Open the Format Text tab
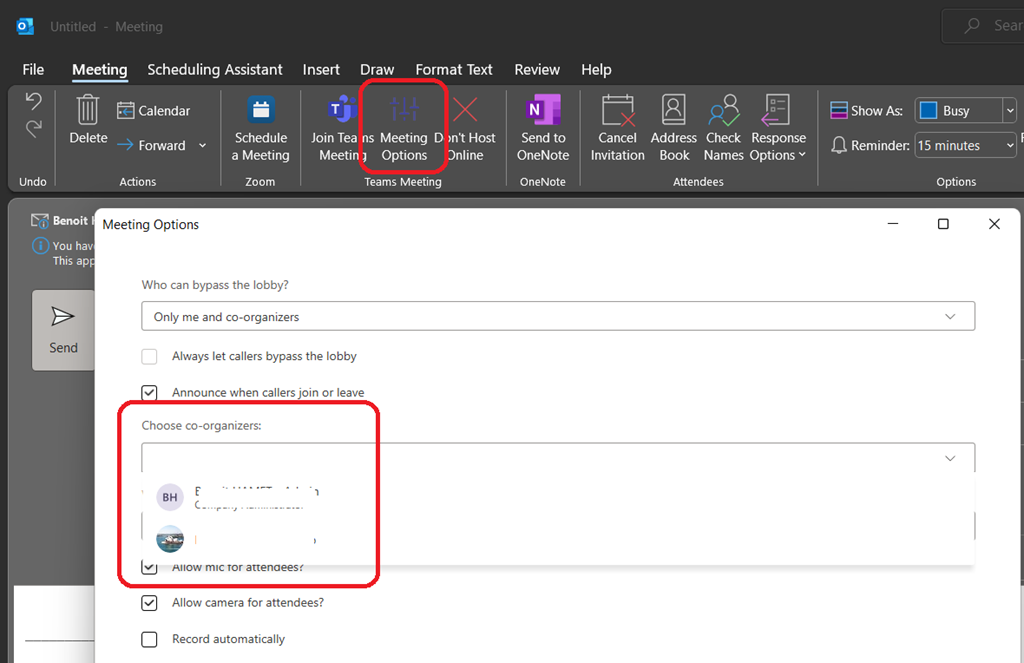Screen dimensions: 1024x663 [x=454, y=70]
